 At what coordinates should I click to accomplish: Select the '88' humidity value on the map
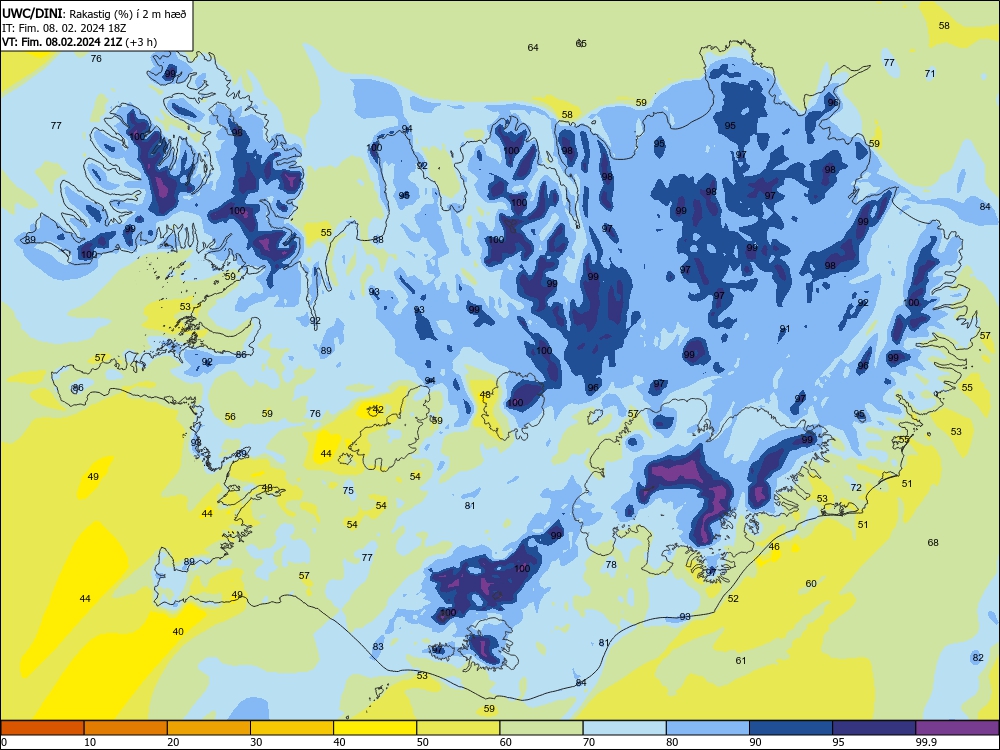[378, 239]
